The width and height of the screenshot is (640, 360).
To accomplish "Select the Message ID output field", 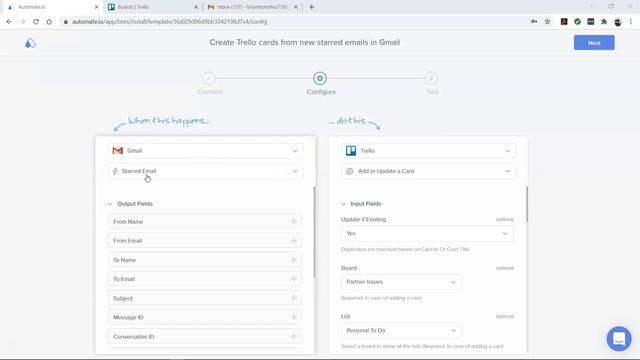I will click(x=204, y=317).
